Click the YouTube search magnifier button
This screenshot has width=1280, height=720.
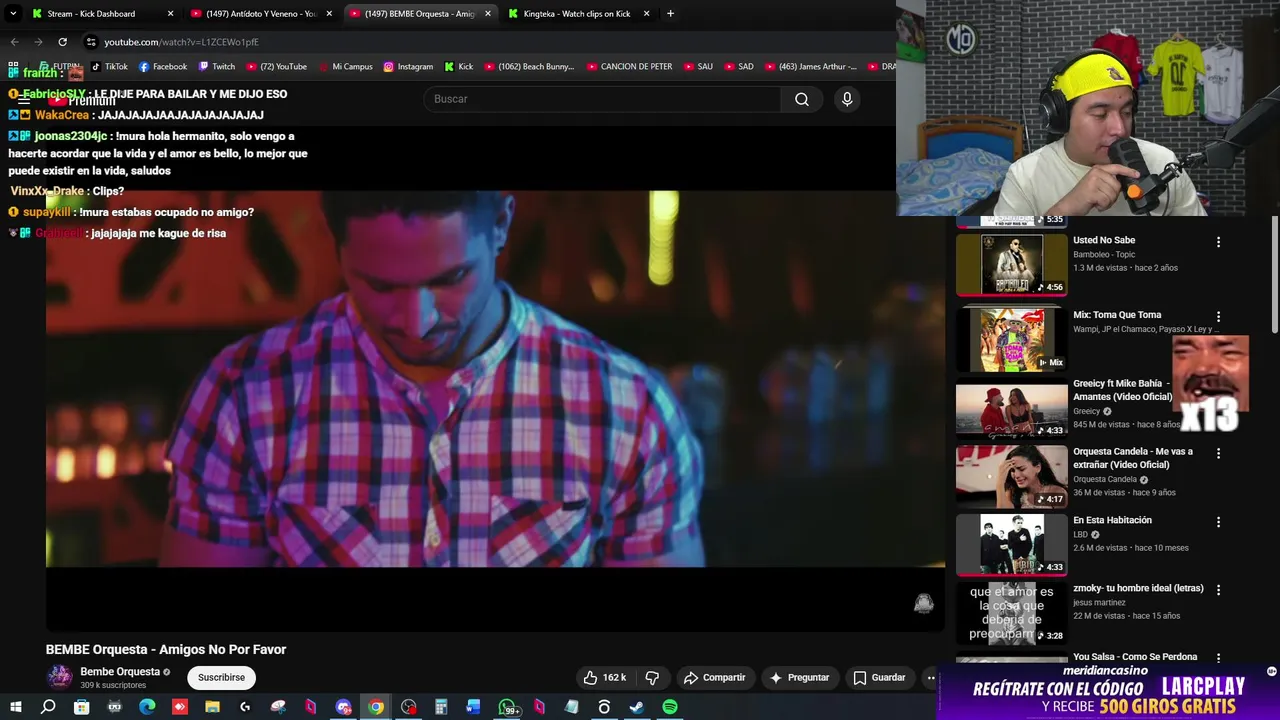[801, 99]
